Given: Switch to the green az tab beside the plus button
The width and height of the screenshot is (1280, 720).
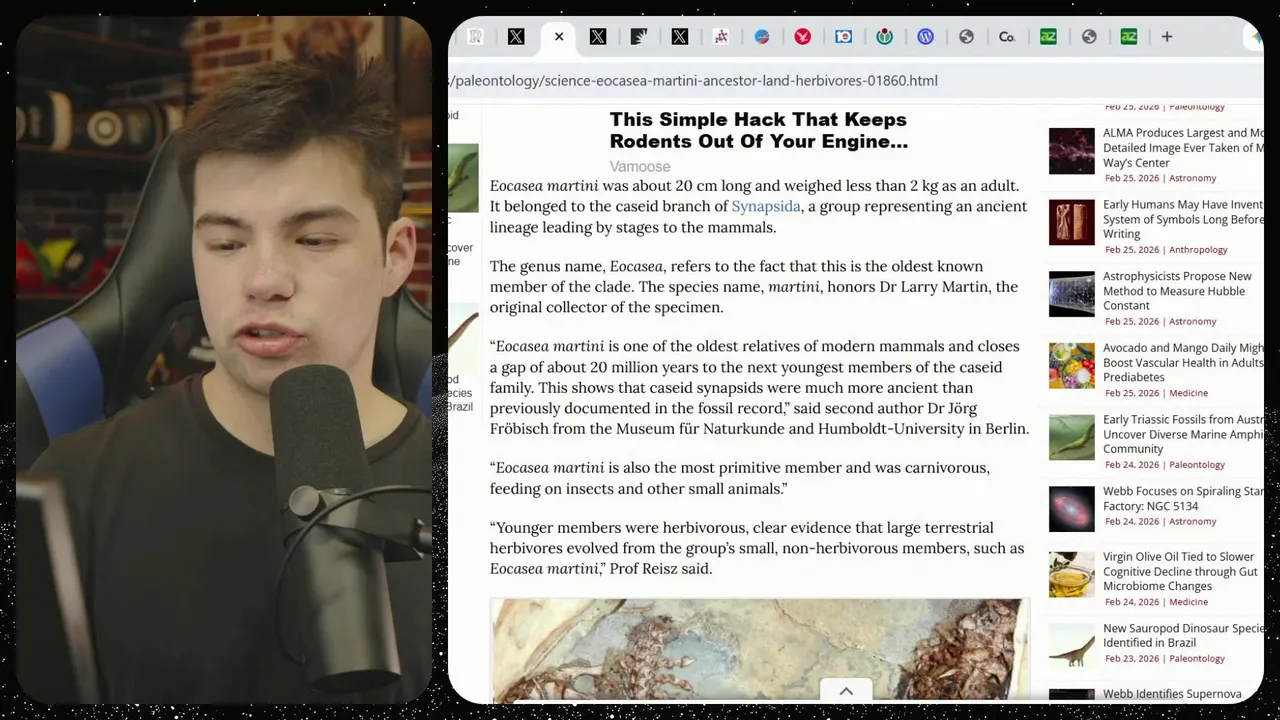Looking at the screenshot, I should 1128,37.
